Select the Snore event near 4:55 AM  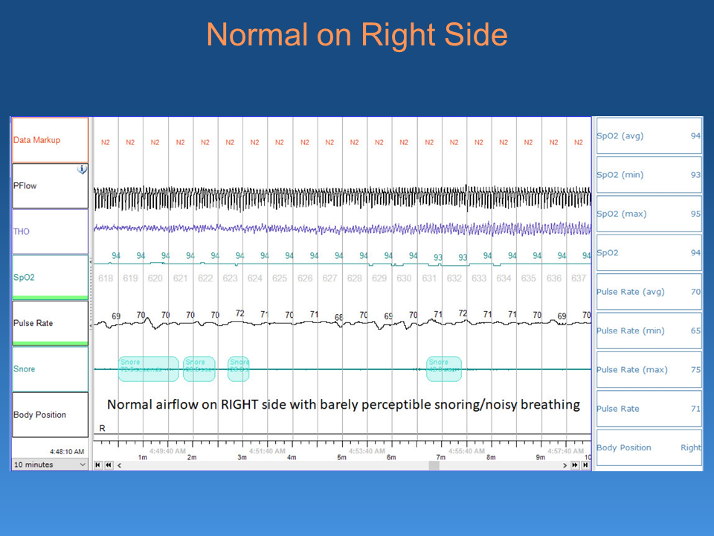tap(443, 369)
